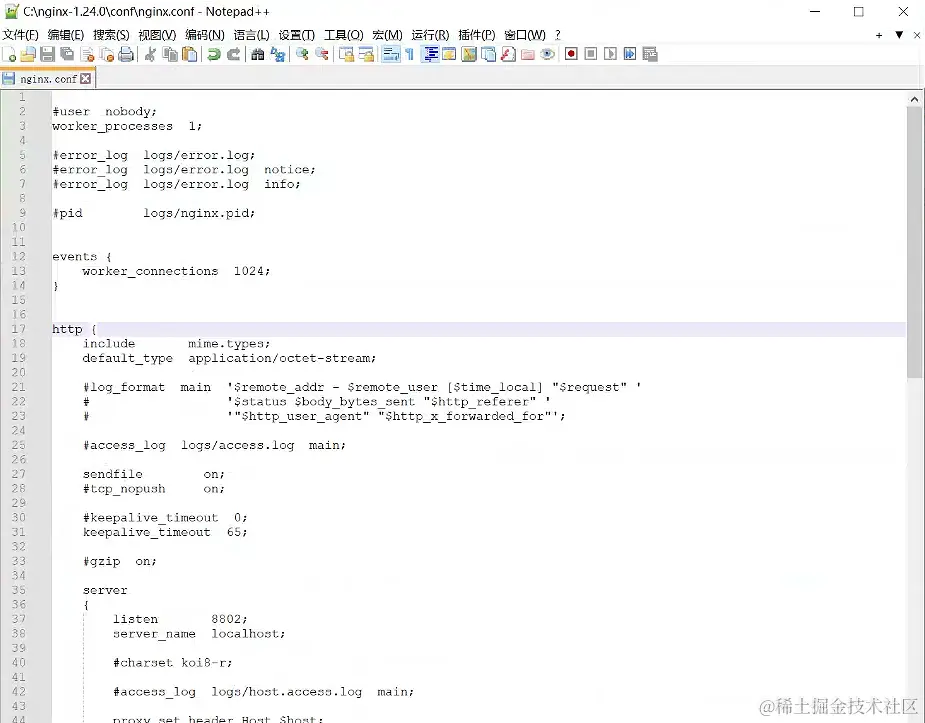Image resolution: width=925 pixels, height=723 pixels.
Task: Open the 搜索(S) menu
Action: 111,35
